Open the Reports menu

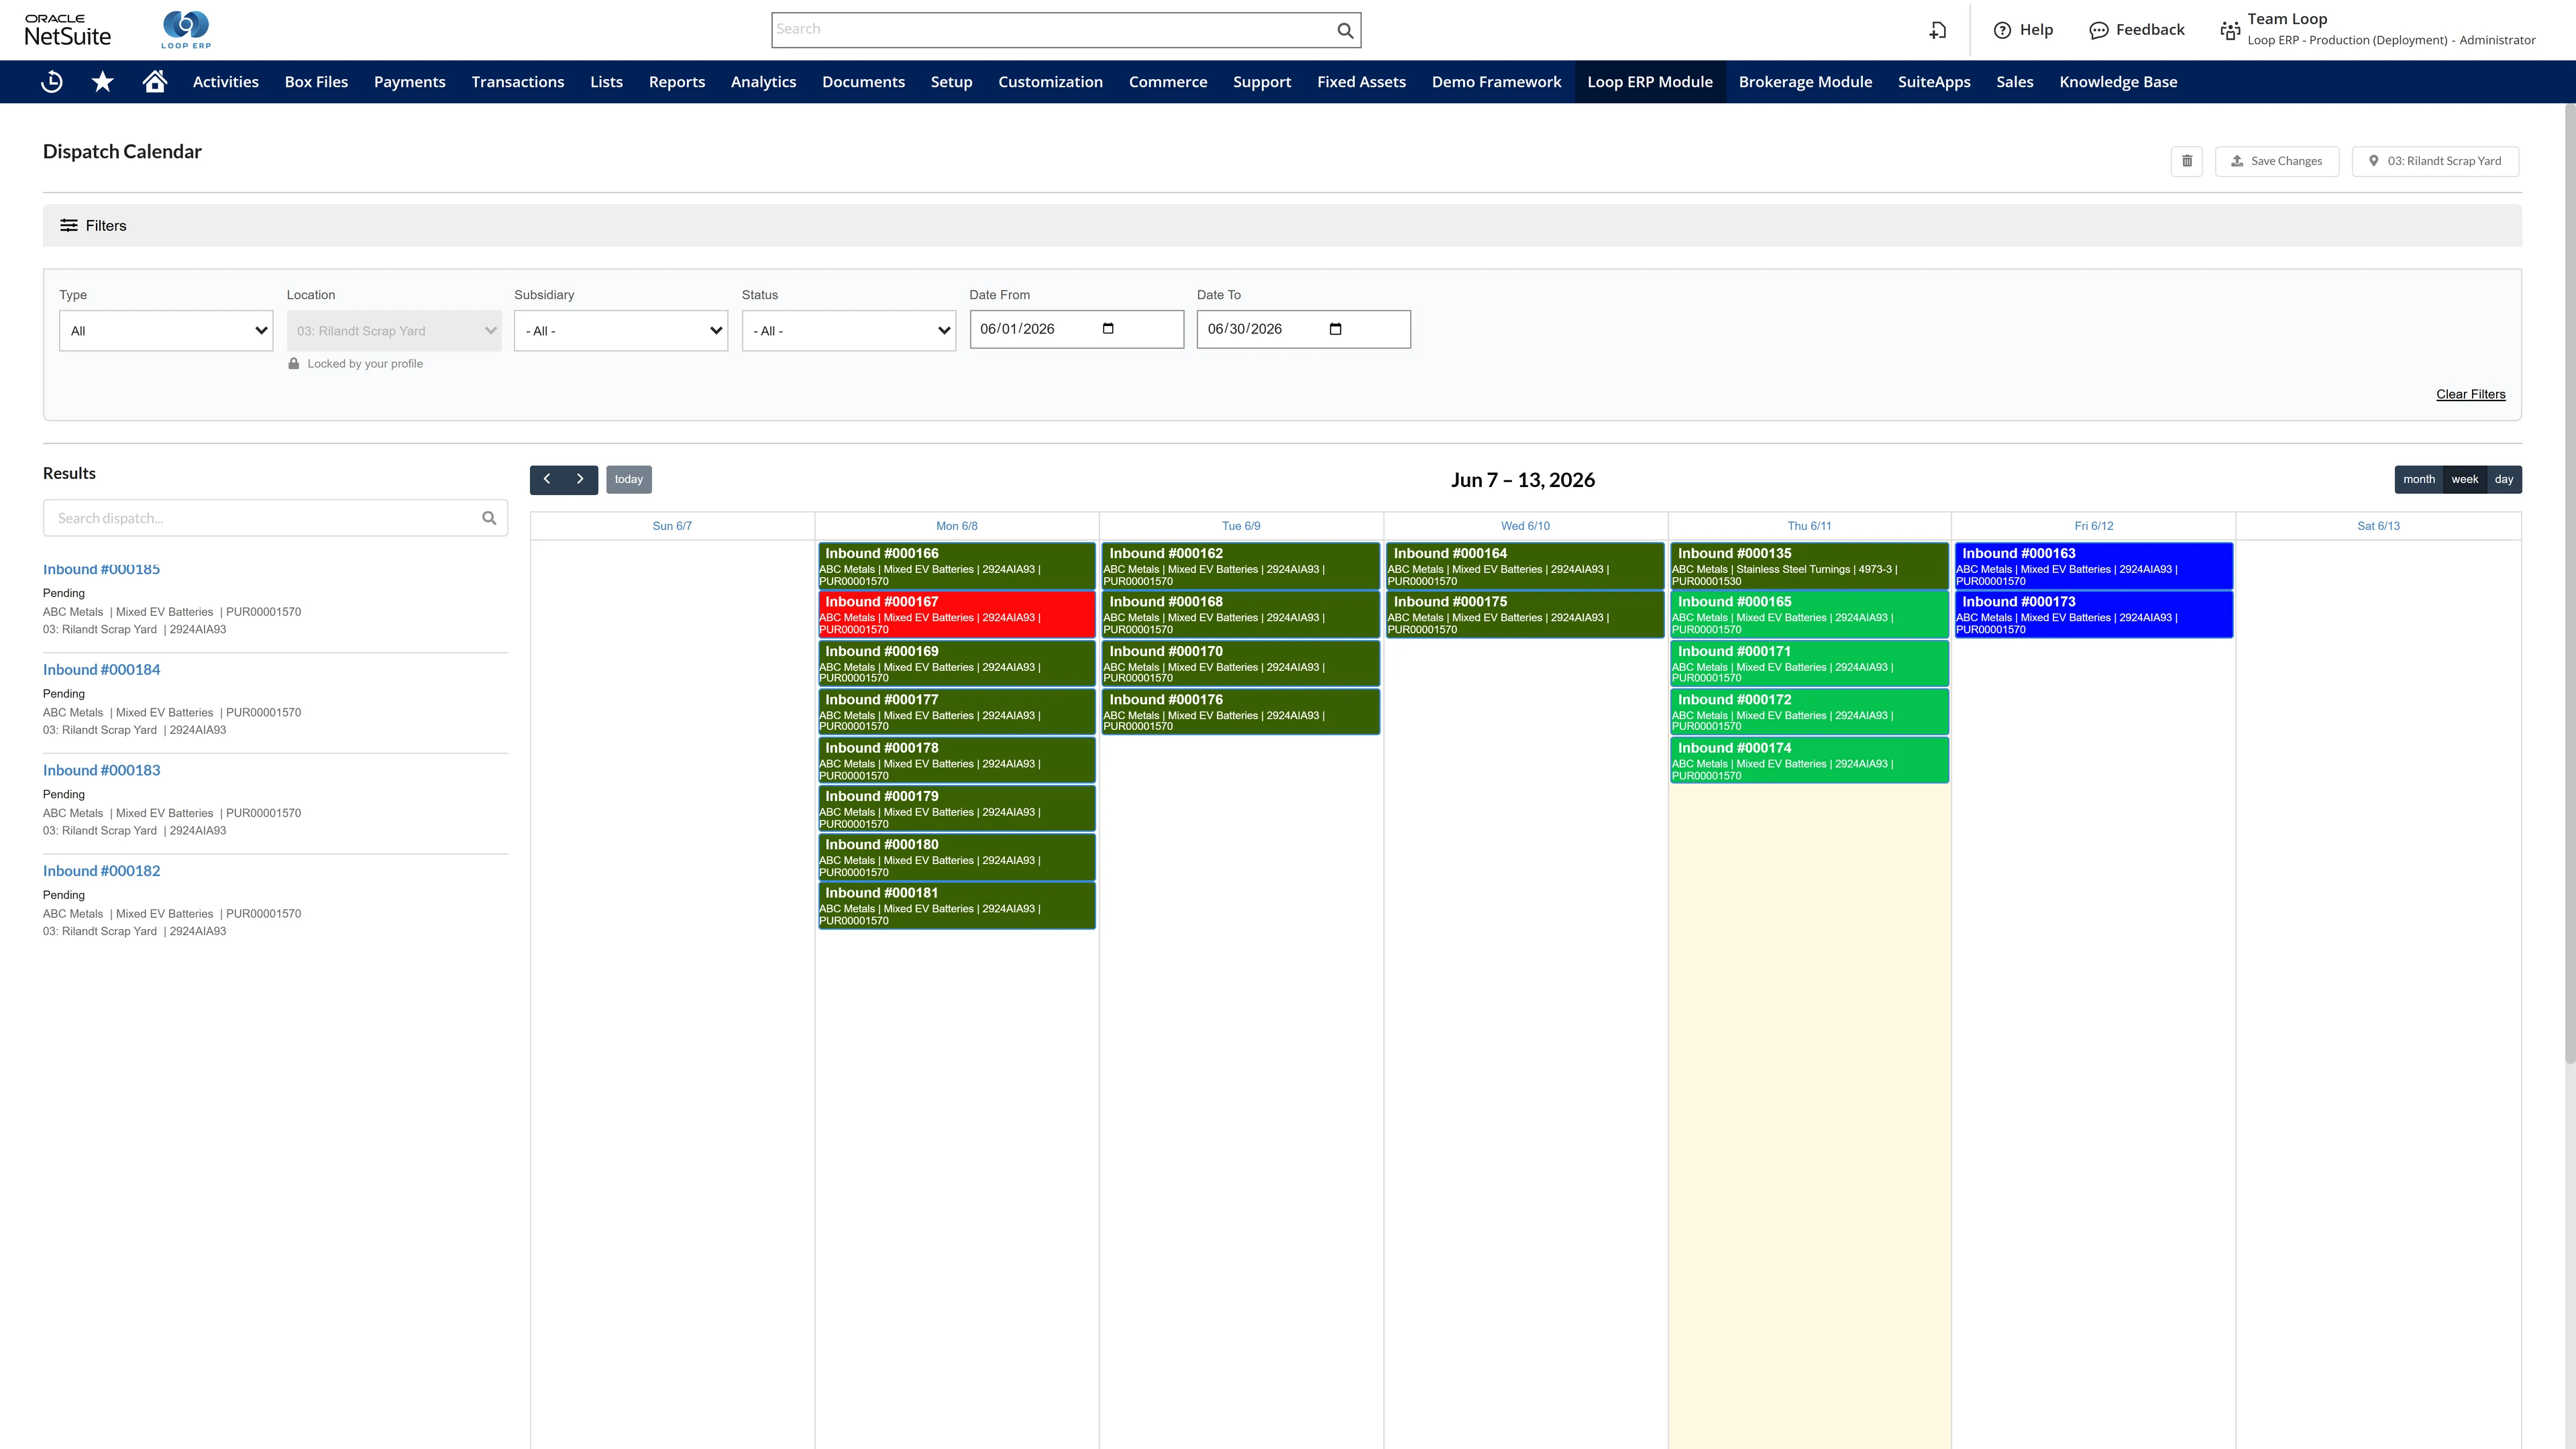(677, 82)
